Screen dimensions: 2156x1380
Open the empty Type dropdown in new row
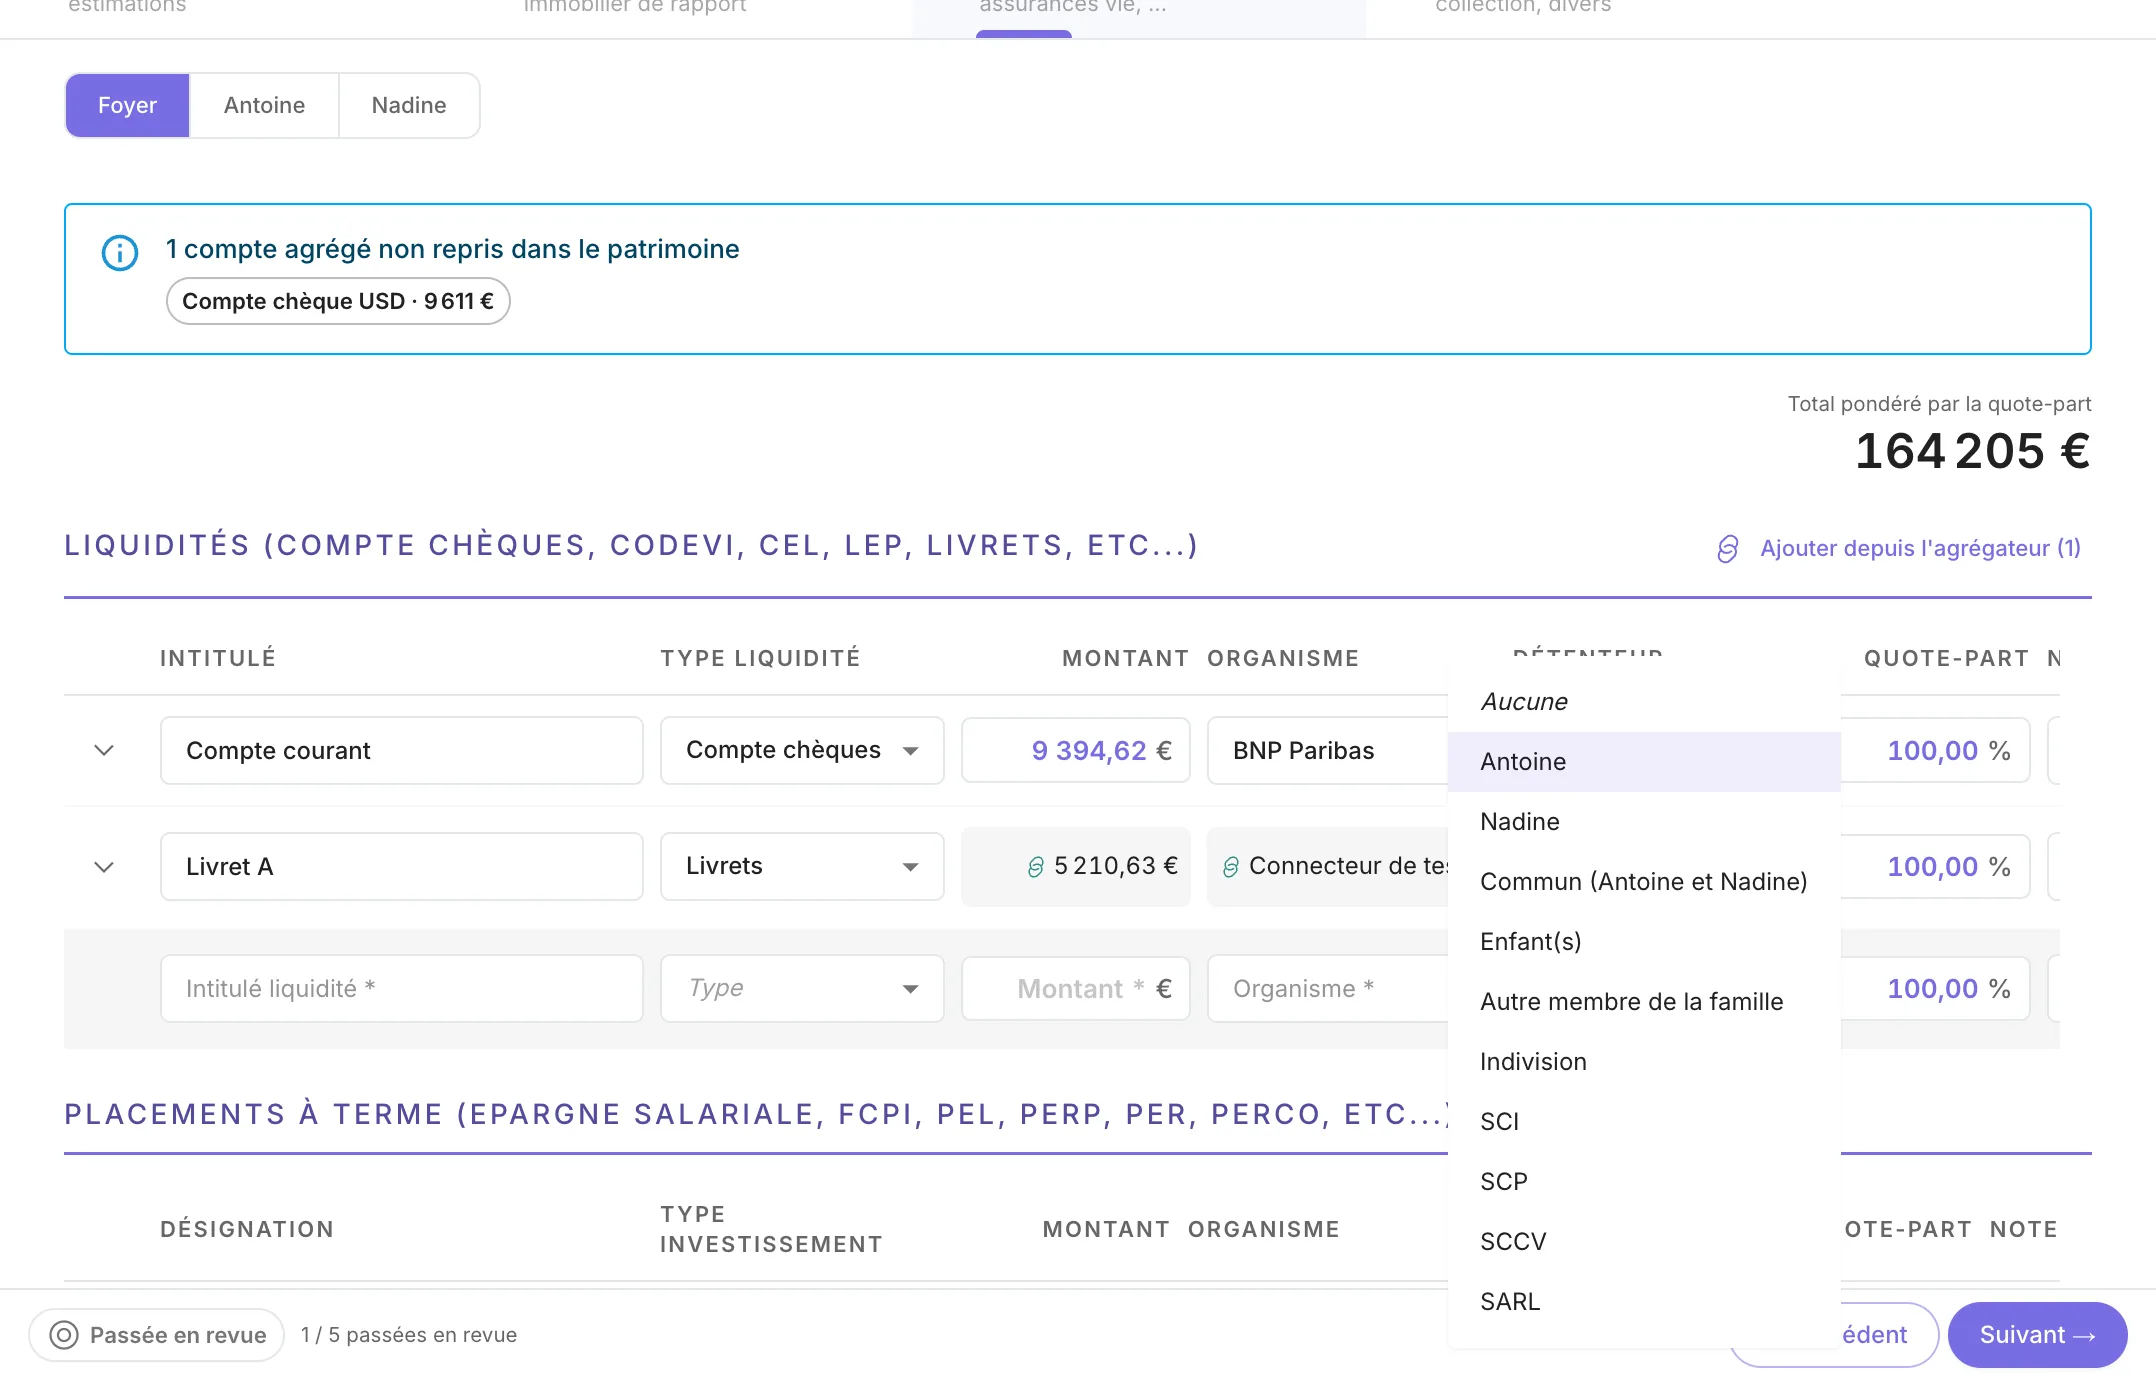(x=802, y=988)
